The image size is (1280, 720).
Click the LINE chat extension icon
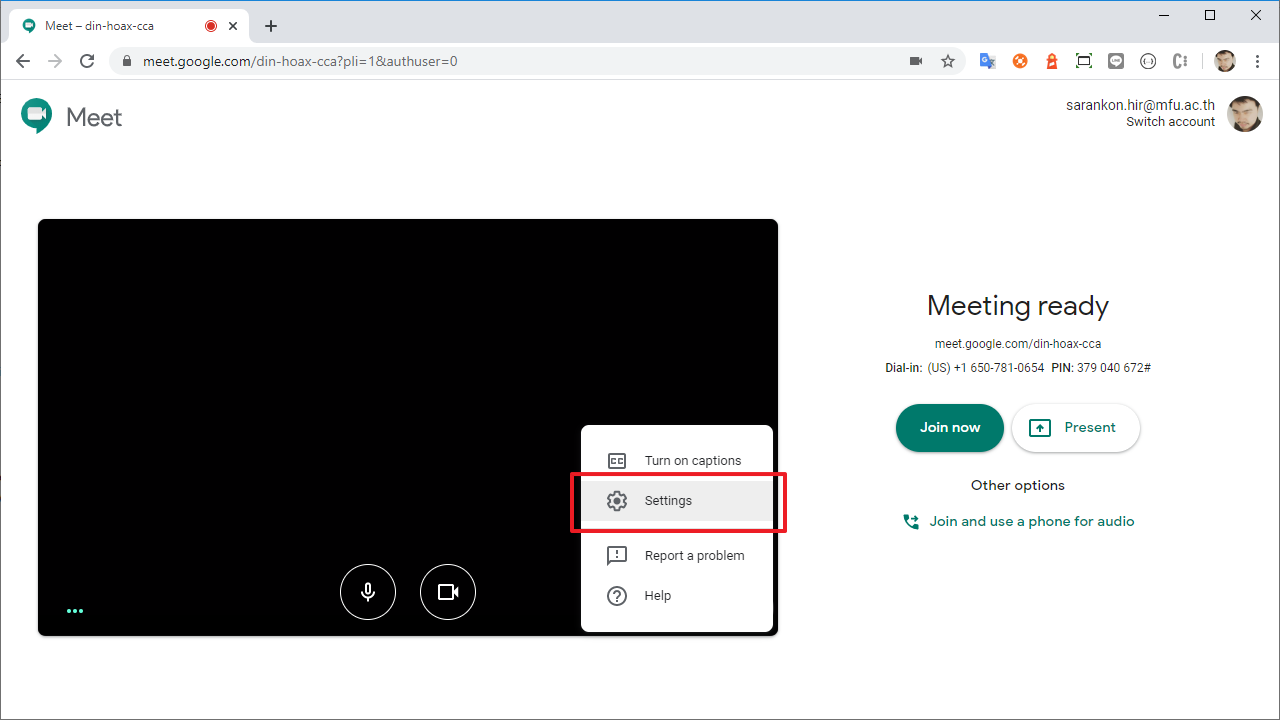pos(1116,61)
